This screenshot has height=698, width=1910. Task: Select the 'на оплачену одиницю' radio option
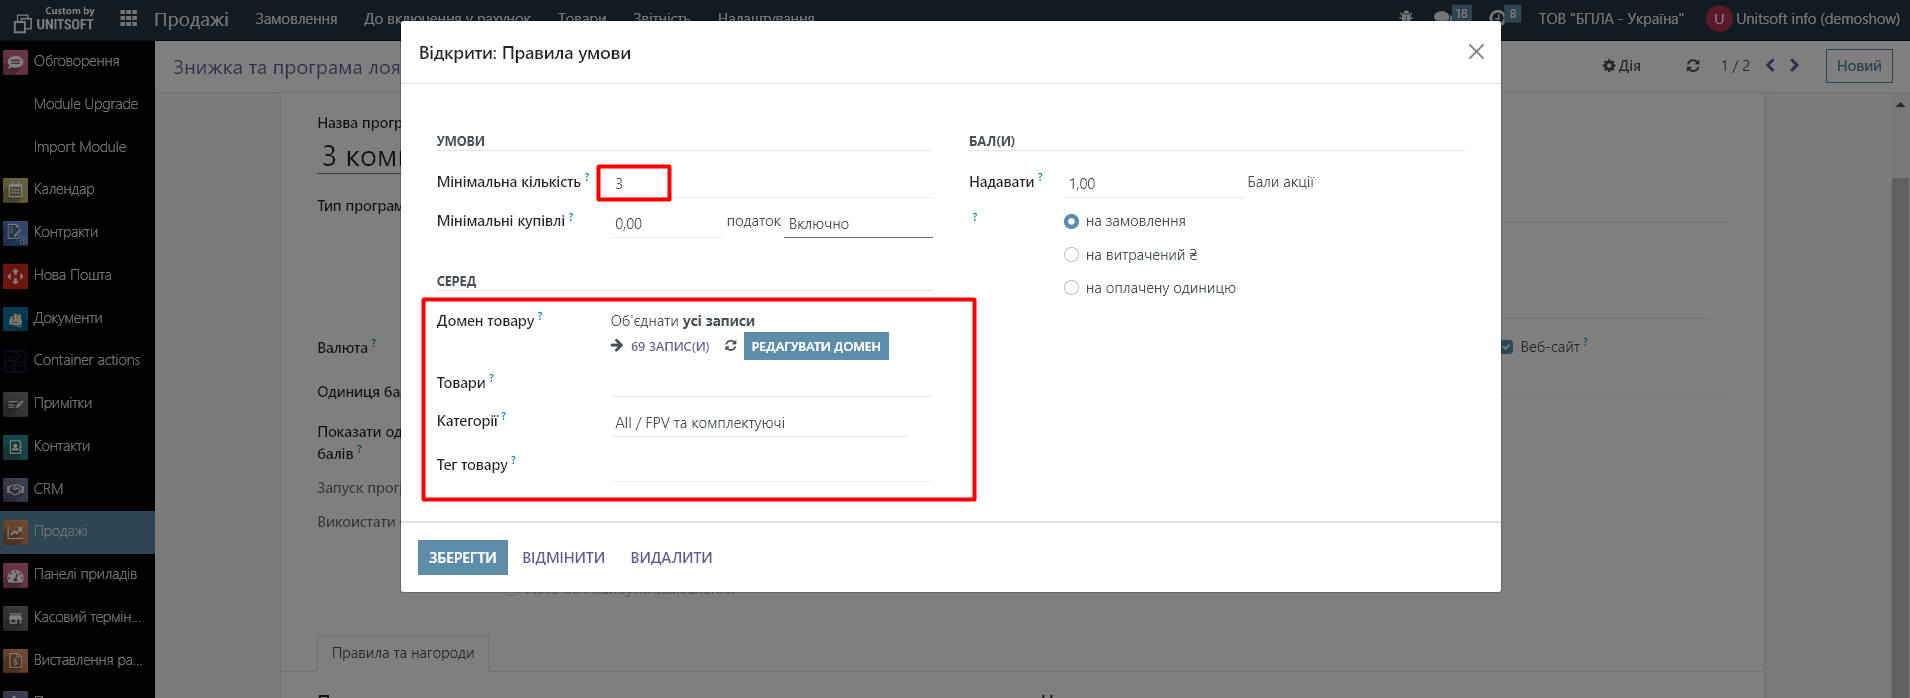pos(1071,288)
